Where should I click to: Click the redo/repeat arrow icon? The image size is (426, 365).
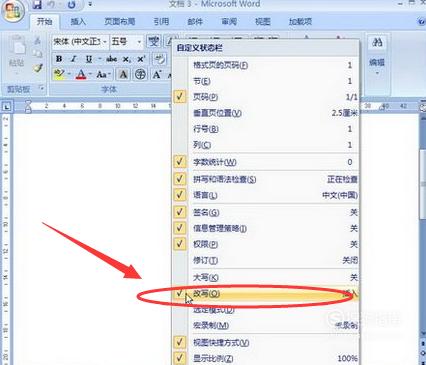click(72, 5)
